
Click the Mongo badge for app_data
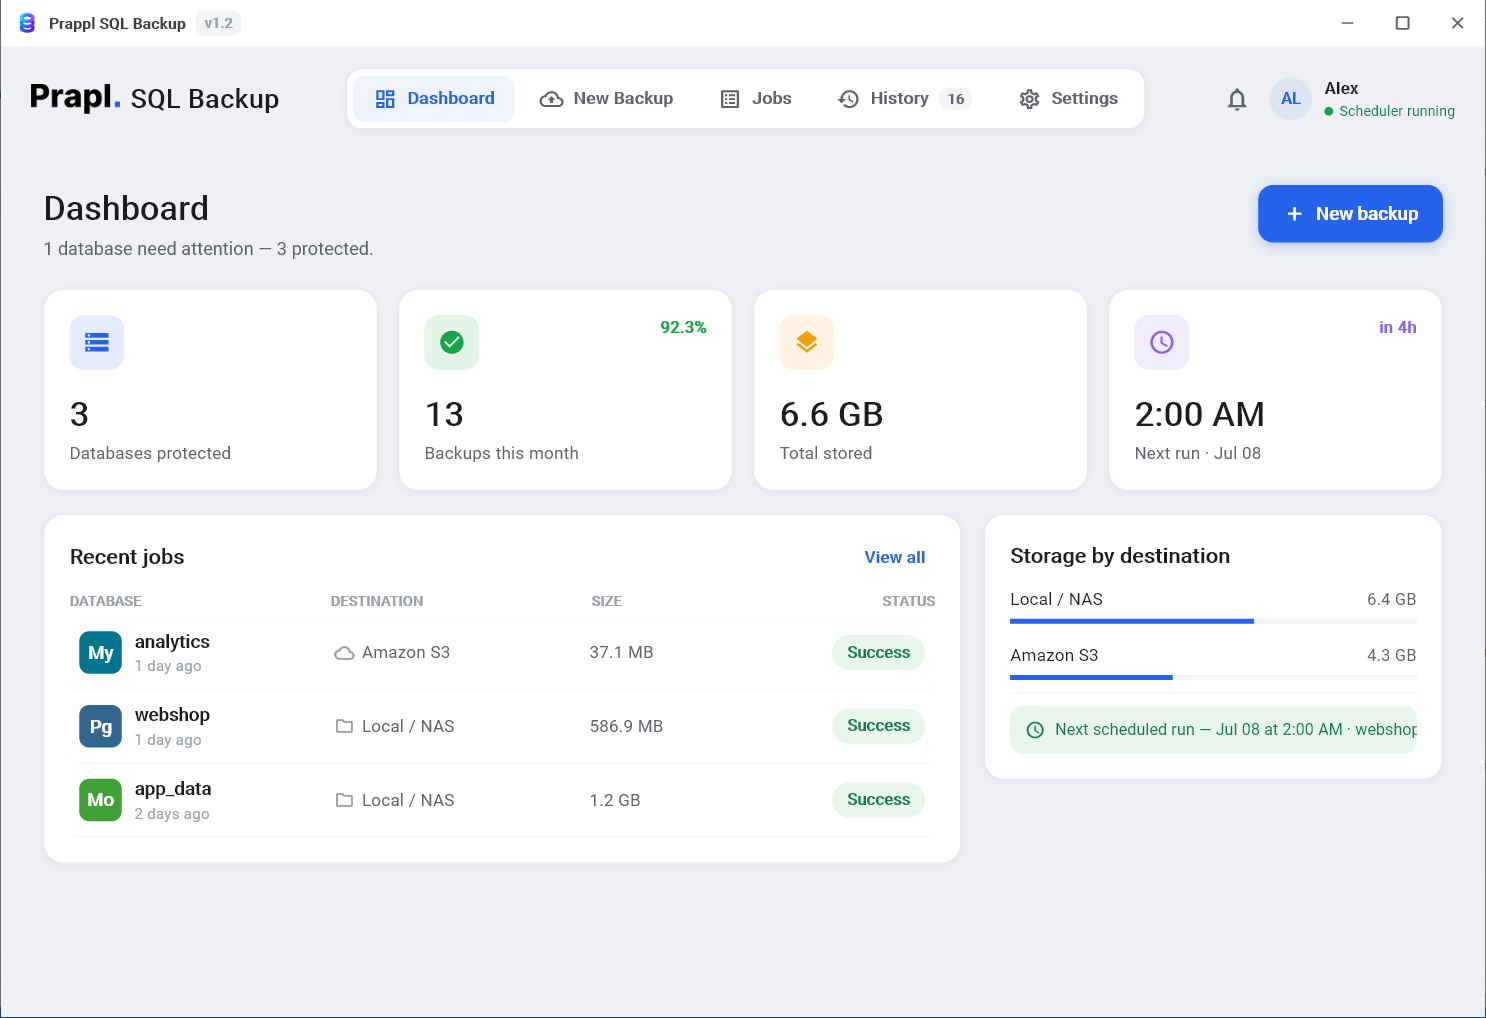tap(100, 800)
